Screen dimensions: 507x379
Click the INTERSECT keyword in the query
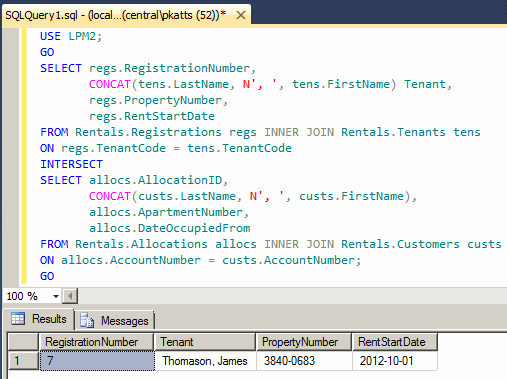[71, 164]
